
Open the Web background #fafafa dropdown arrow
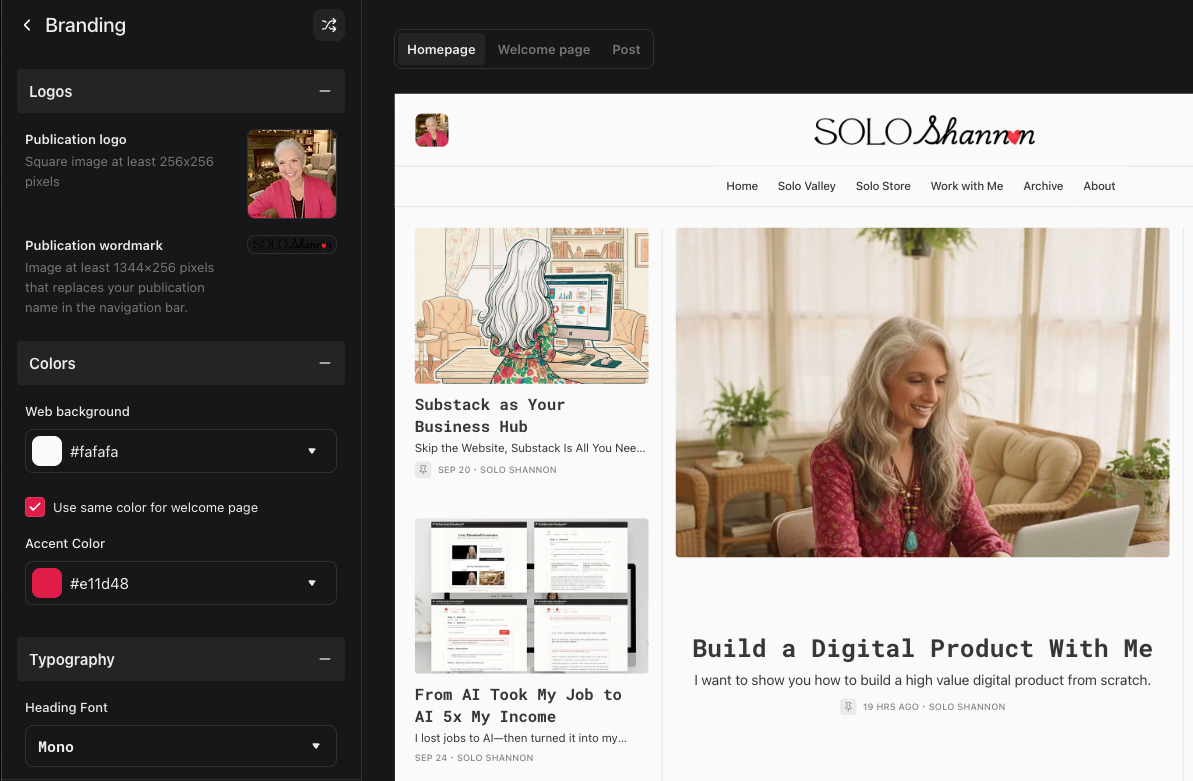click(312, 451)
